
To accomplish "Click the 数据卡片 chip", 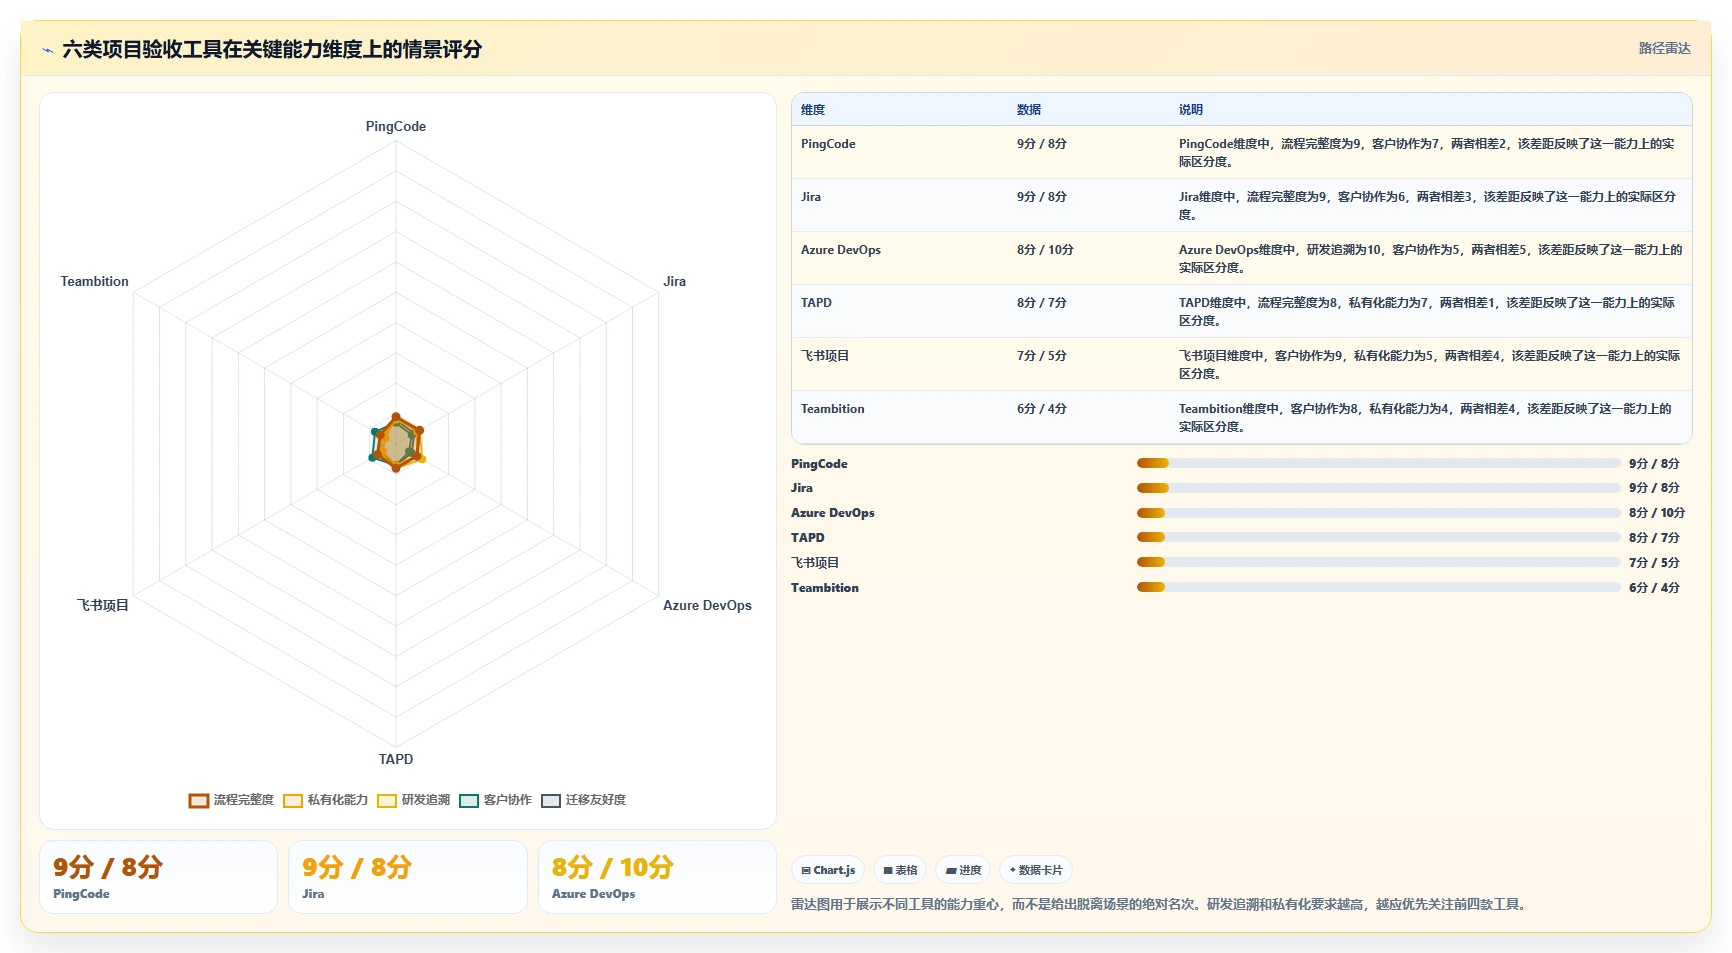I will (x=1036, y=870).
